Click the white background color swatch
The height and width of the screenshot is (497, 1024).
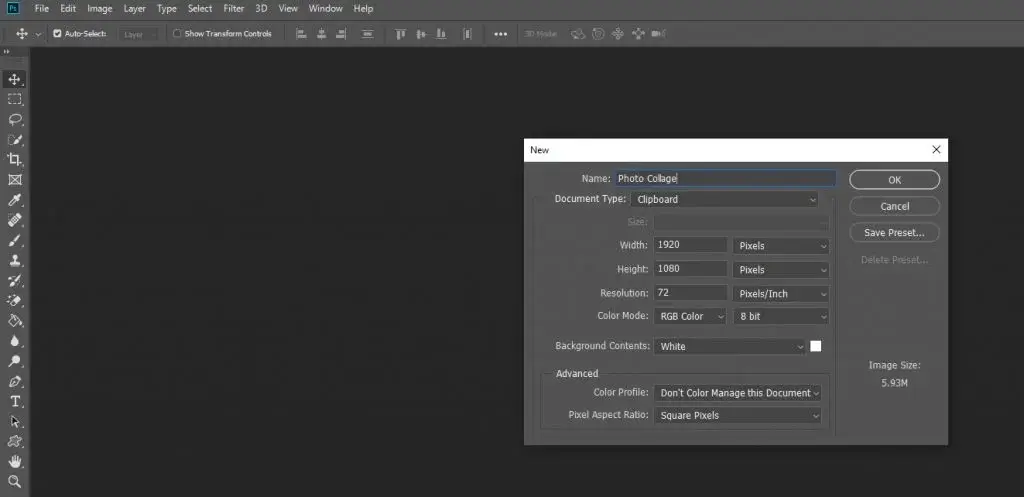coord(816,346)
